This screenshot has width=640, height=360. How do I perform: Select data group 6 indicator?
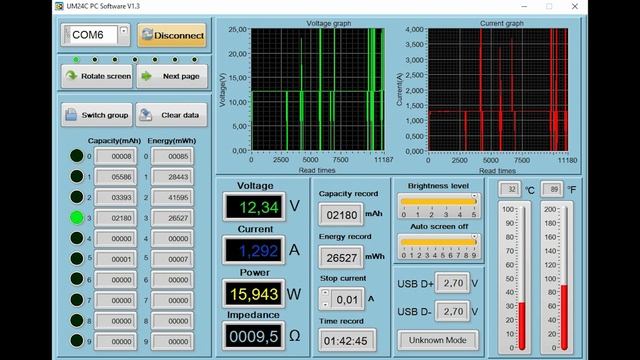click(76, 279)
